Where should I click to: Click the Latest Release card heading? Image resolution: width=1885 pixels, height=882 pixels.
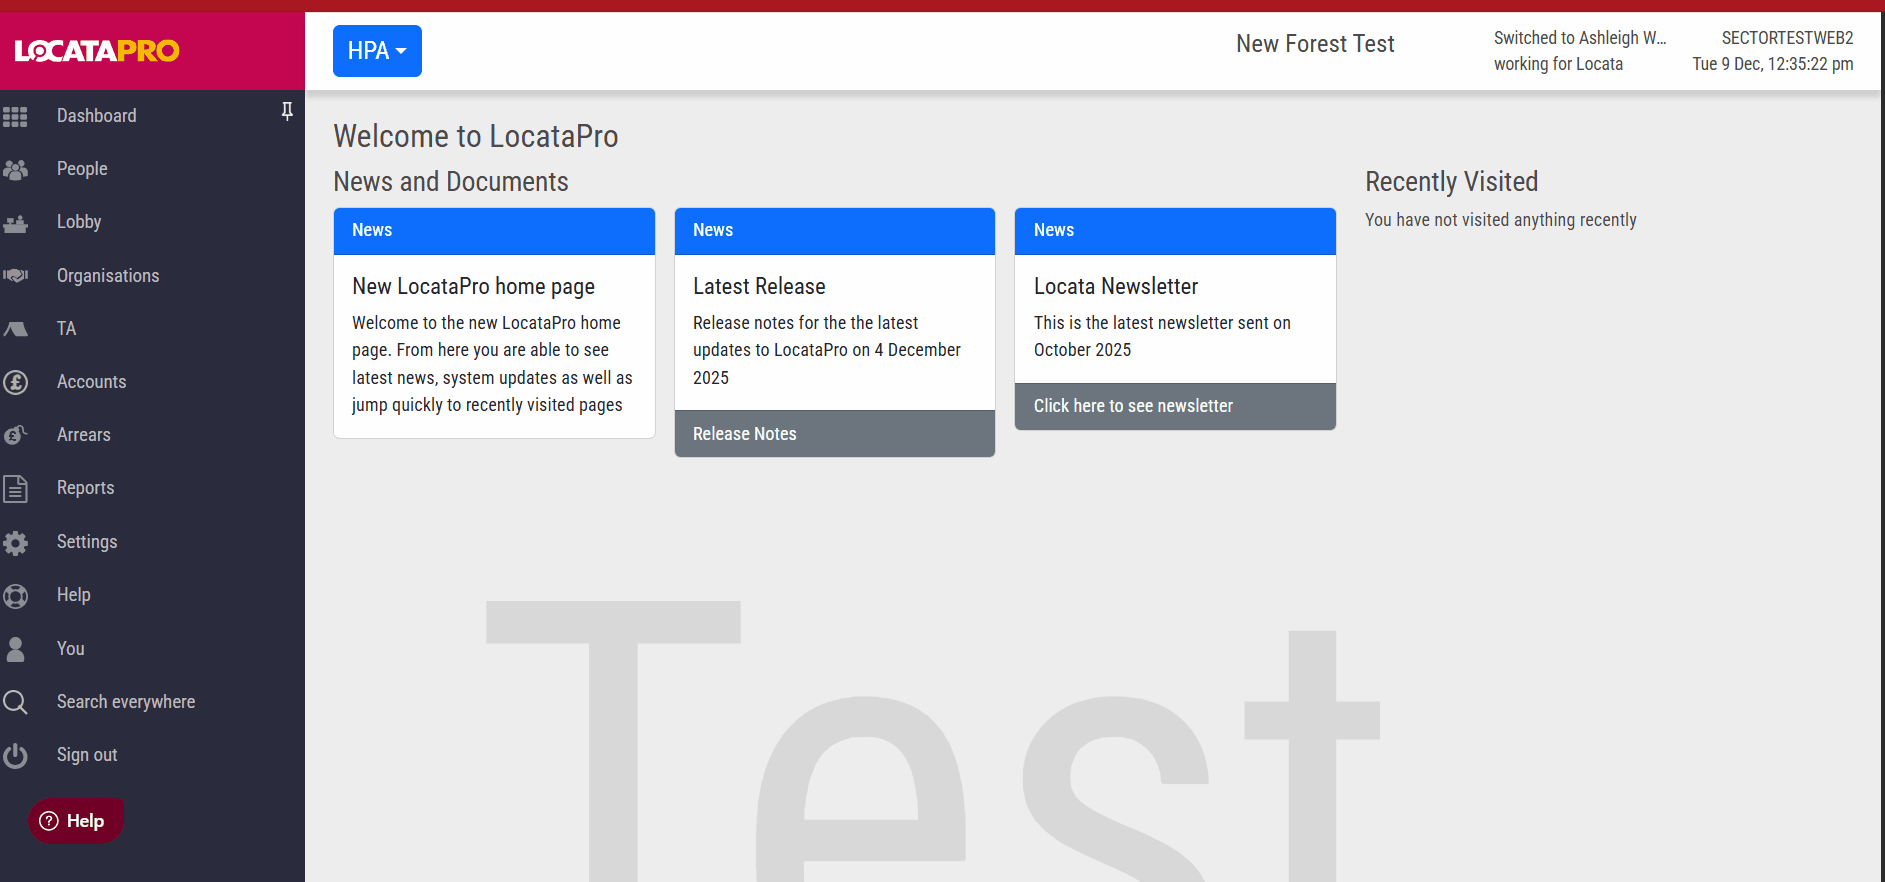(x=759, y=287)
